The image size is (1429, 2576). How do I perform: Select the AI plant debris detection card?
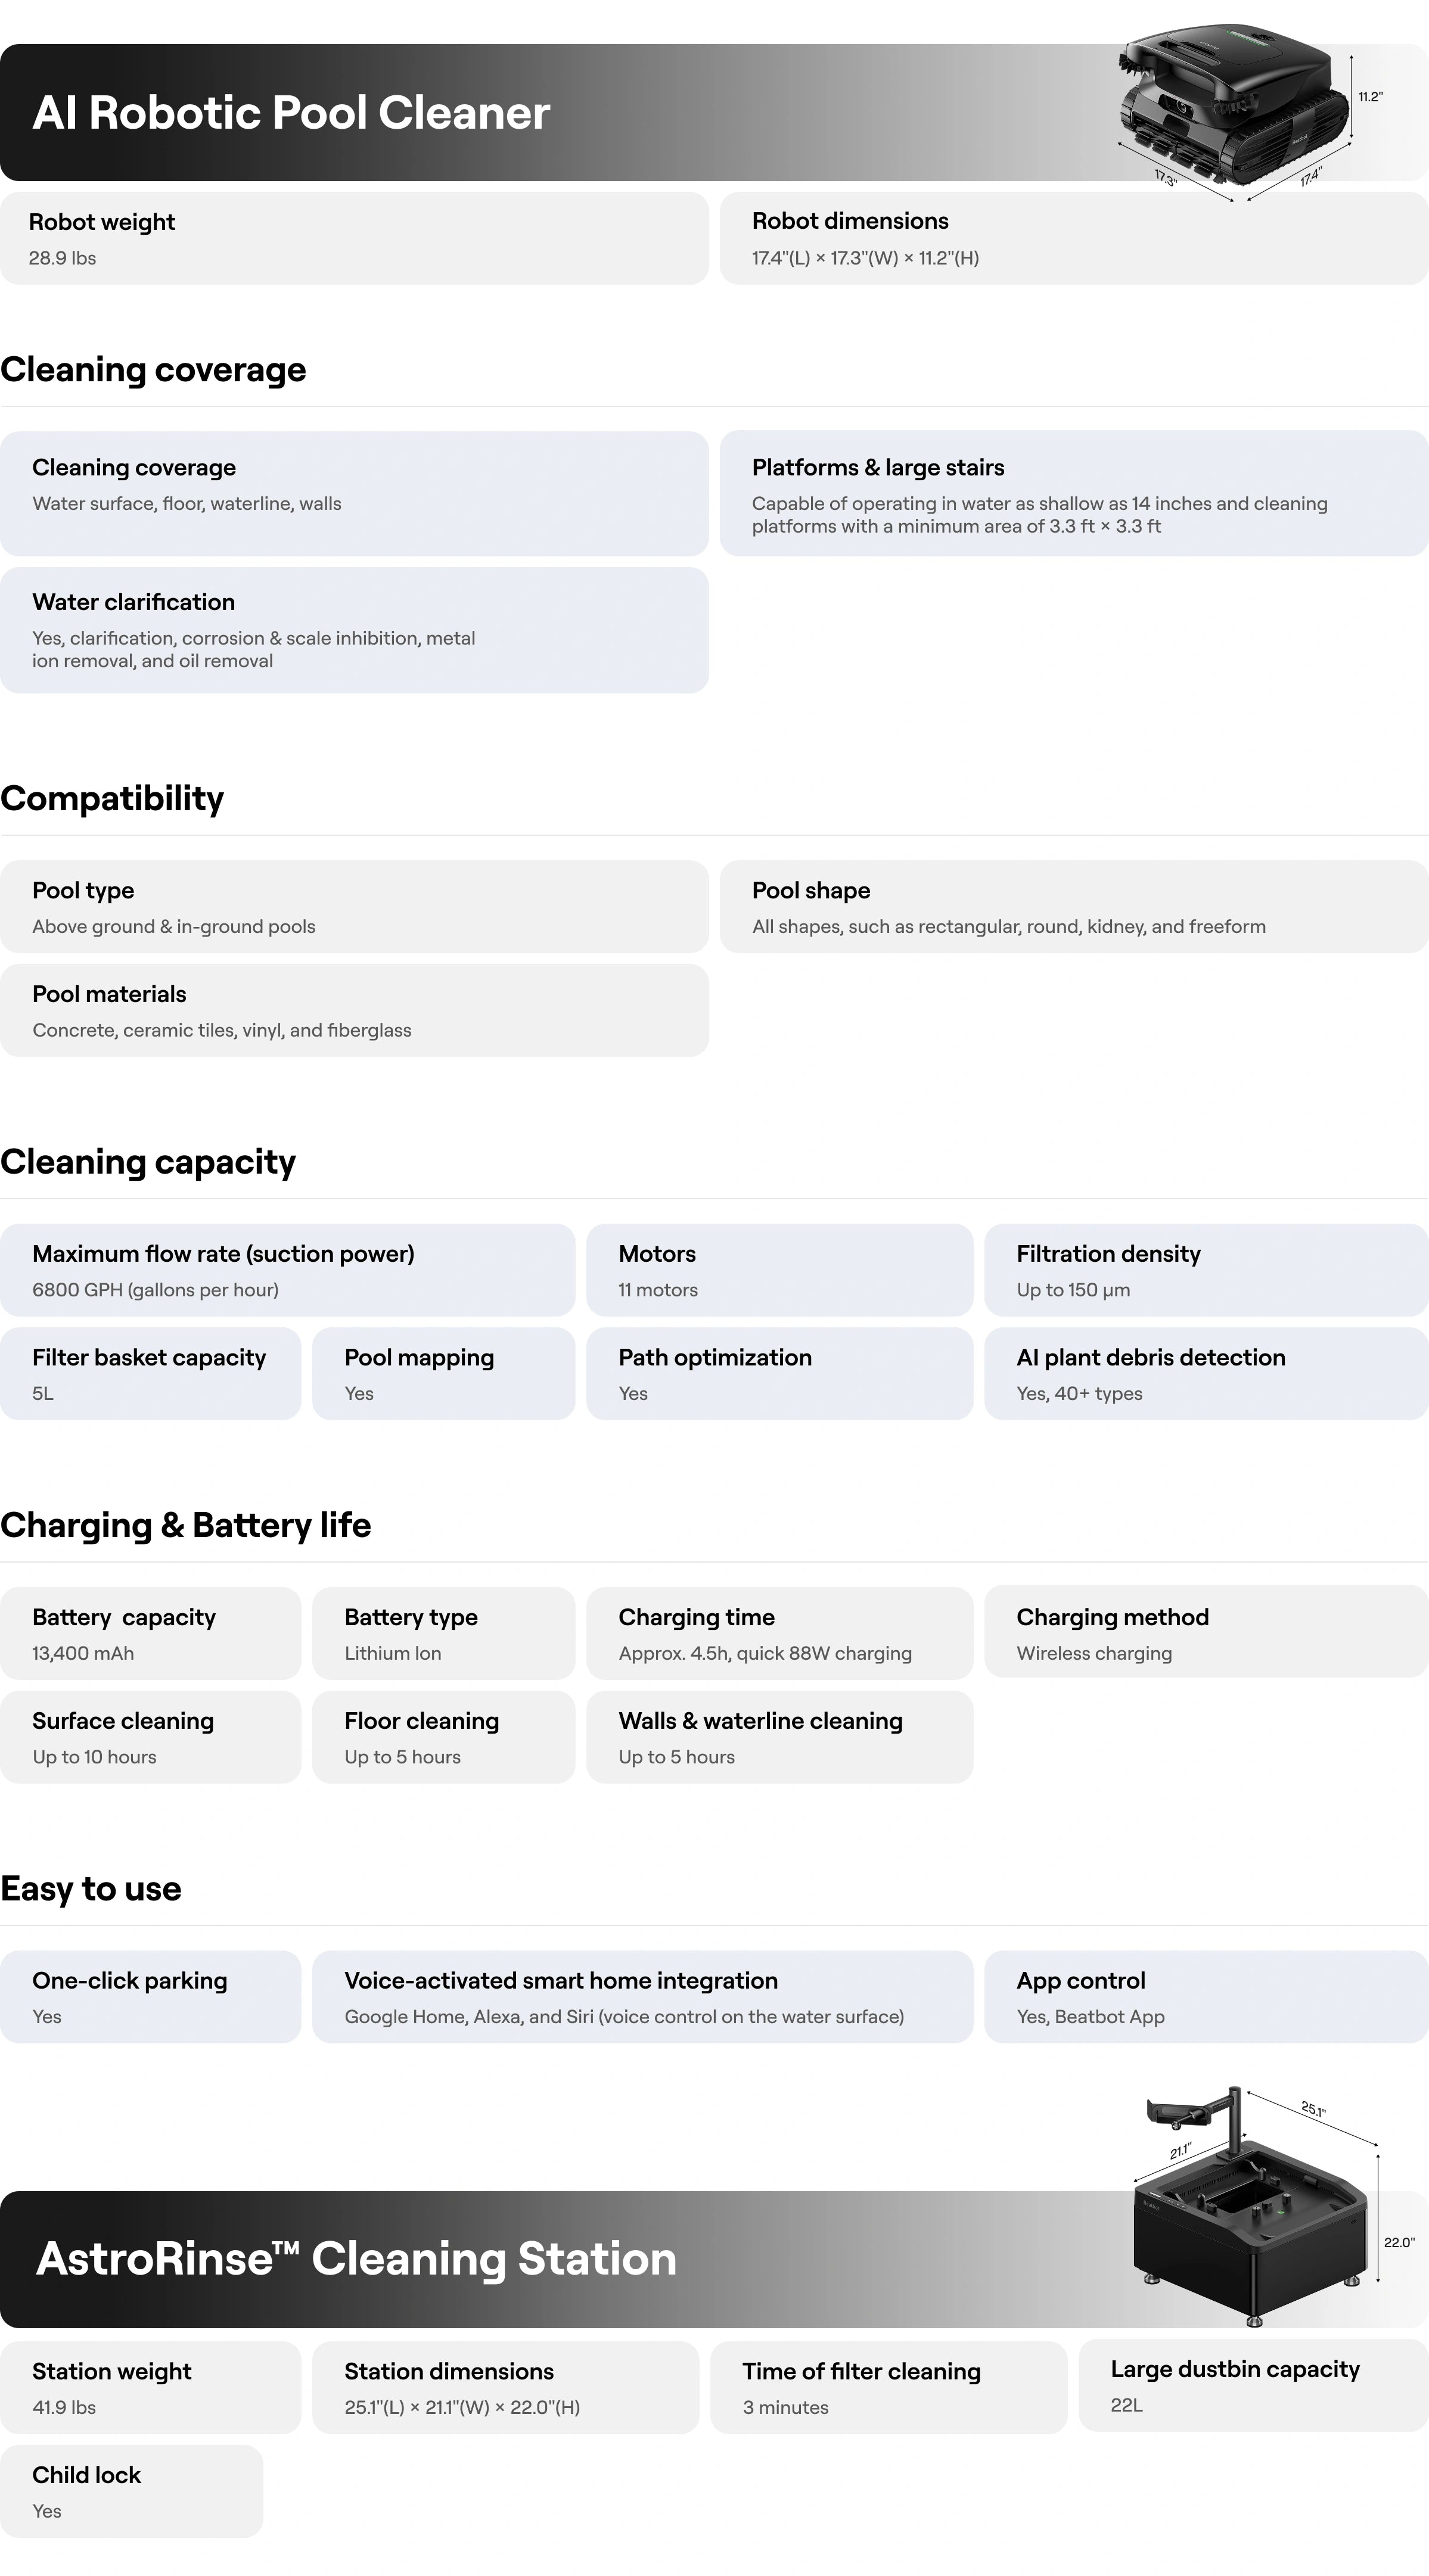1206,1373
